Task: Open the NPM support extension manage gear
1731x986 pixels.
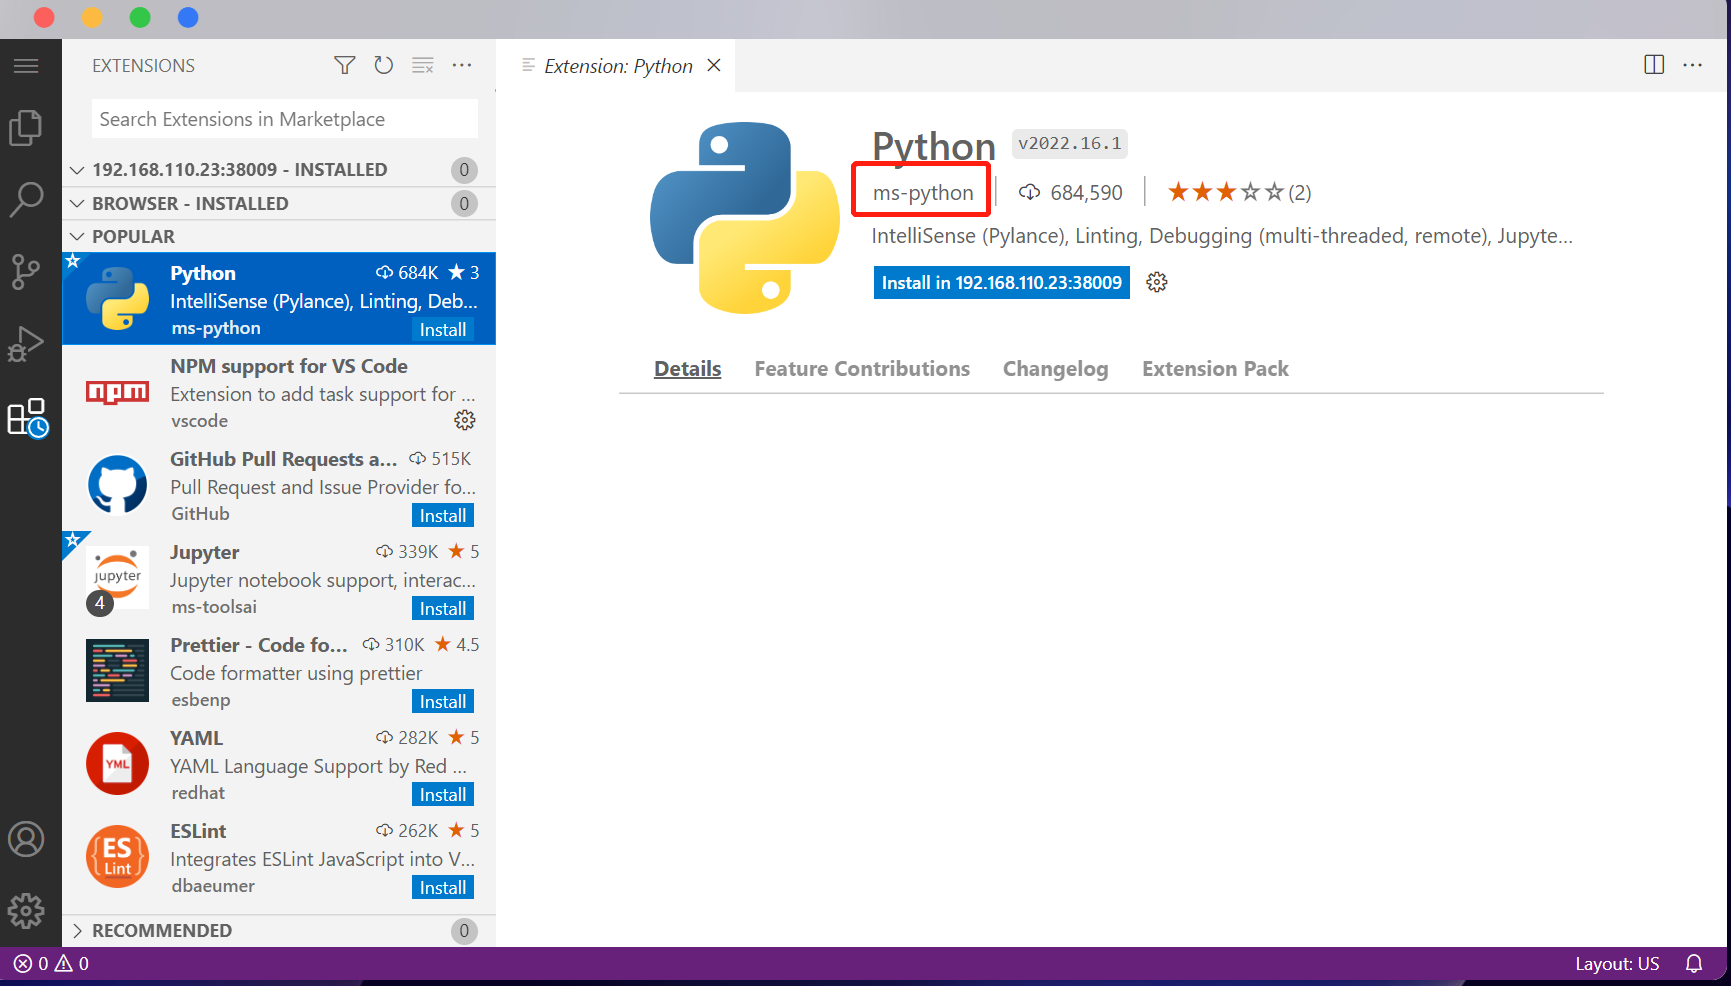Action: pos(465,420)
